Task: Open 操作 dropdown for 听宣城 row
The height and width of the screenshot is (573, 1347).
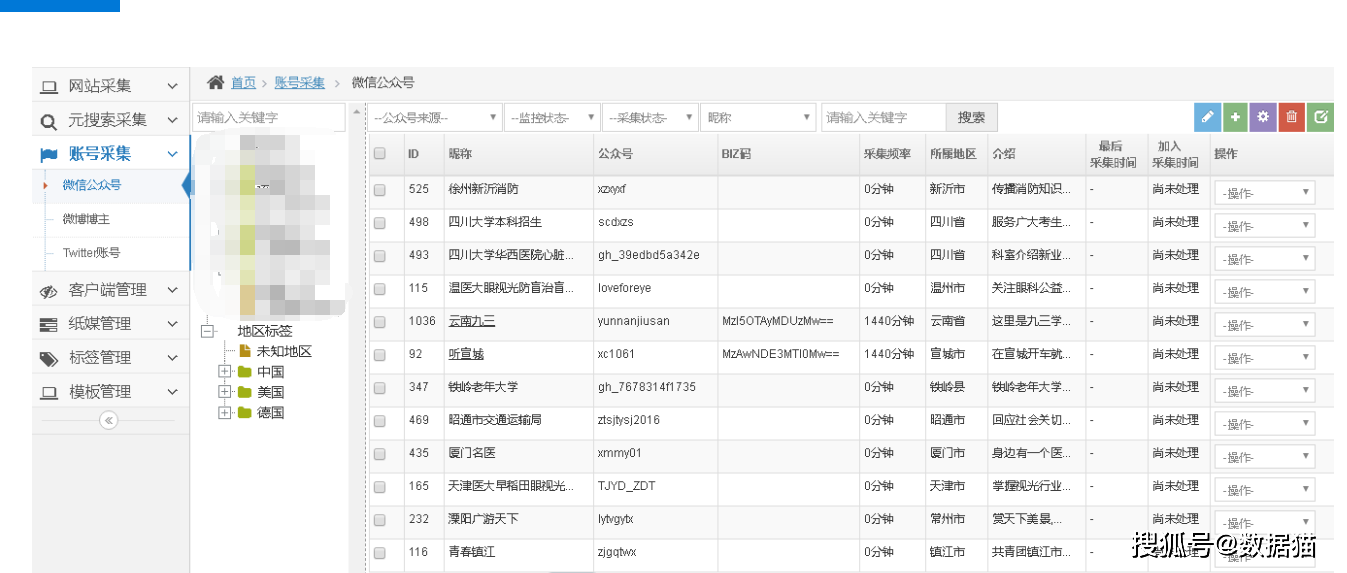Action: [x=1264, y=358]
